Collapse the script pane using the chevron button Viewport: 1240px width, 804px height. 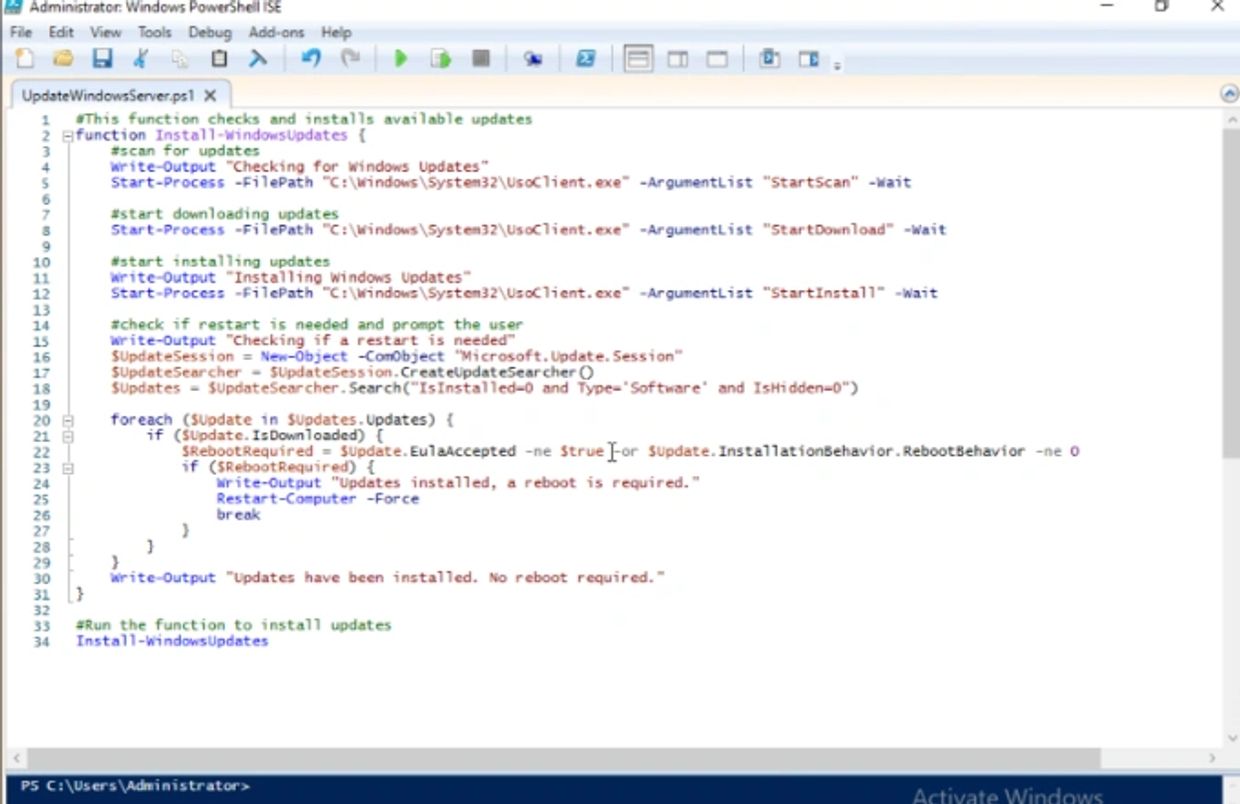point(1229,94)
